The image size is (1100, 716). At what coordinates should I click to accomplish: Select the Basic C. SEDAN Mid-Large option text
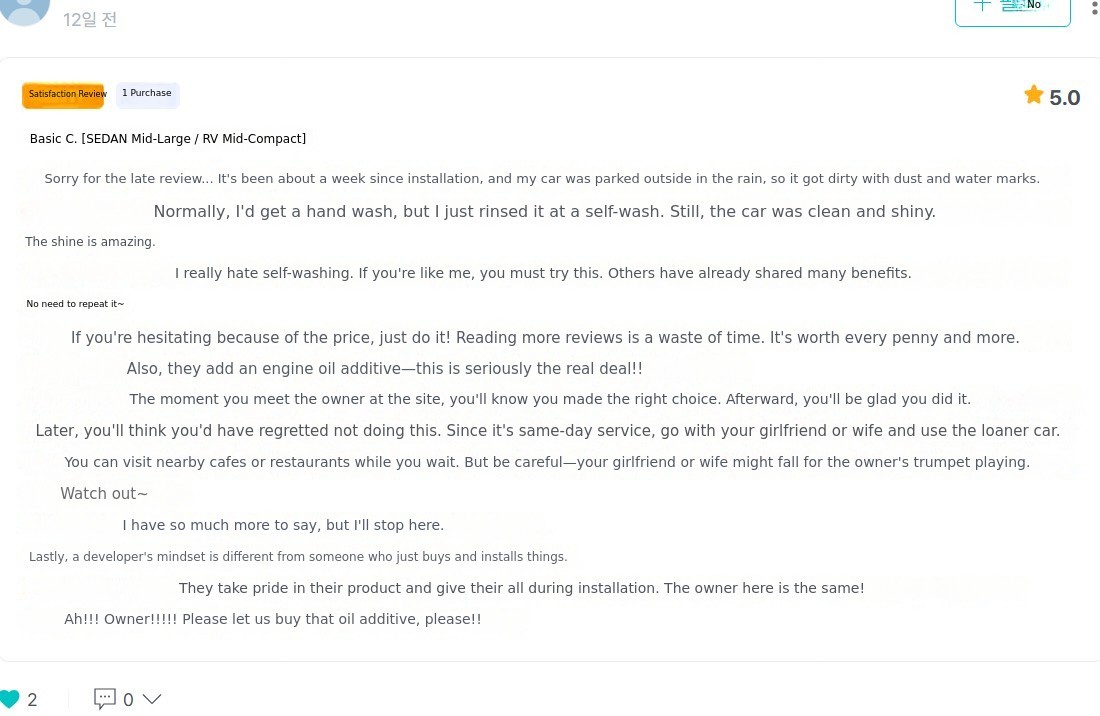point(168,139)
